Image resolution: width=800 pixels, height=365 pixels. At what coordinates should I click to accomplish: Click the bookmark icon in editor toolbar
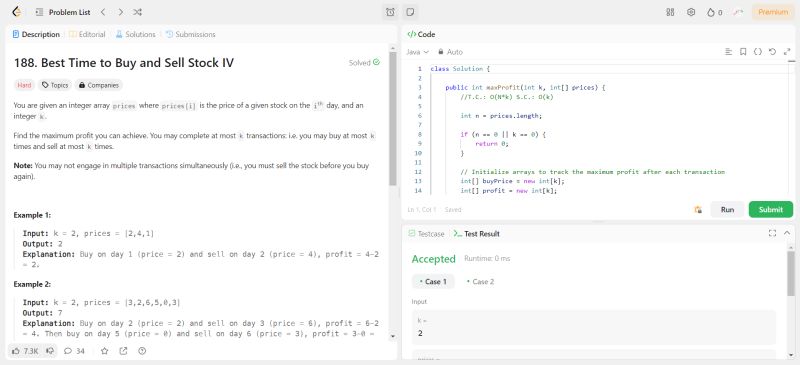(x=743, y=52)
